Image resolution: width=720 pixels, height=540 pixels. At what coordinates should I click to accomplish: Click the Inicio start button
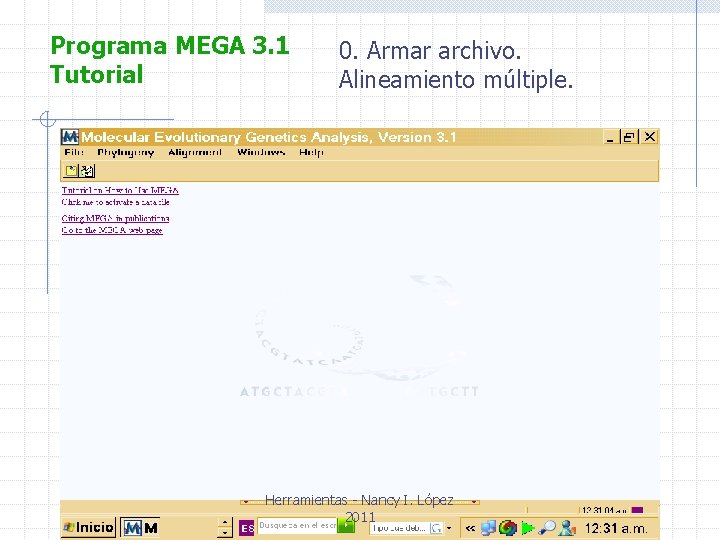(x=89, y=527)
